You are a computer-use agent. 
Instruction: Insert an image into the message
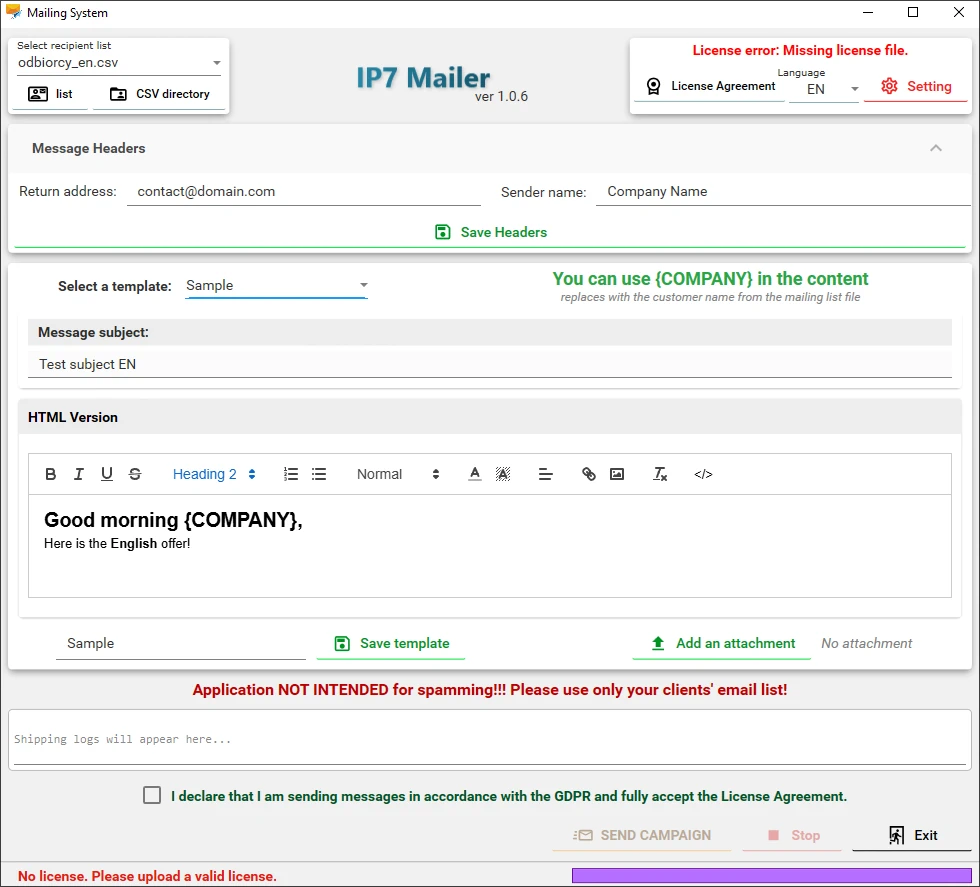coord(617,474)
